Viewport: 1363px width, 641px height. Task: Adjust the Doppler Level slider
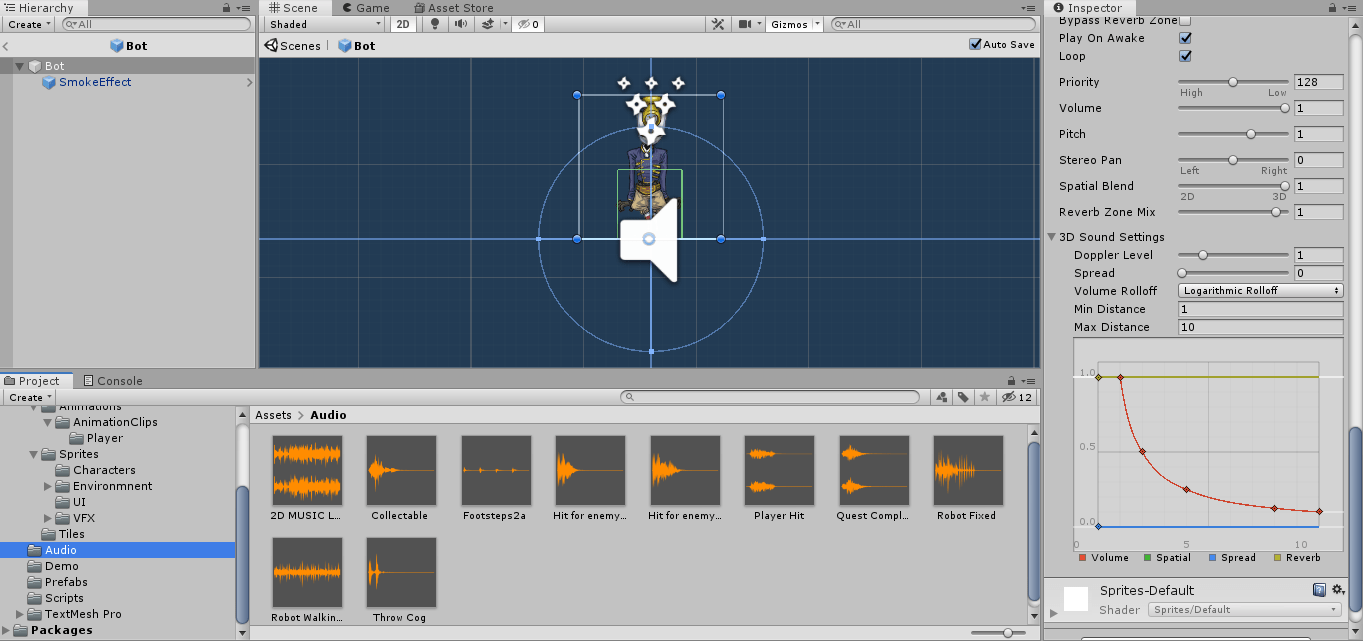click(x=1233, y=255)
